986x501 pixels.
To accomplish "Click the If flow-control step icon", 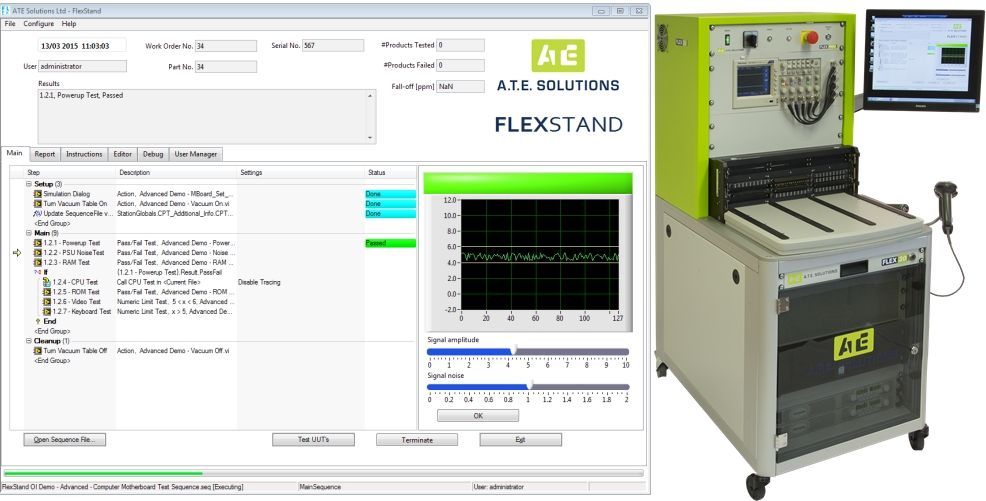I will pos(38,272).
